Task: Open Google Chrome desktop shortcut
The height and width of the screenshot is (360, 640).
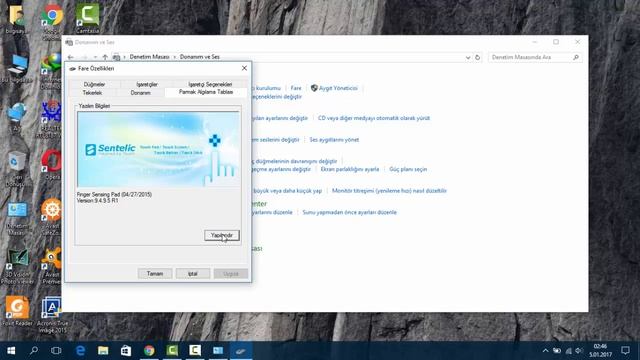Action: point(52,21)
